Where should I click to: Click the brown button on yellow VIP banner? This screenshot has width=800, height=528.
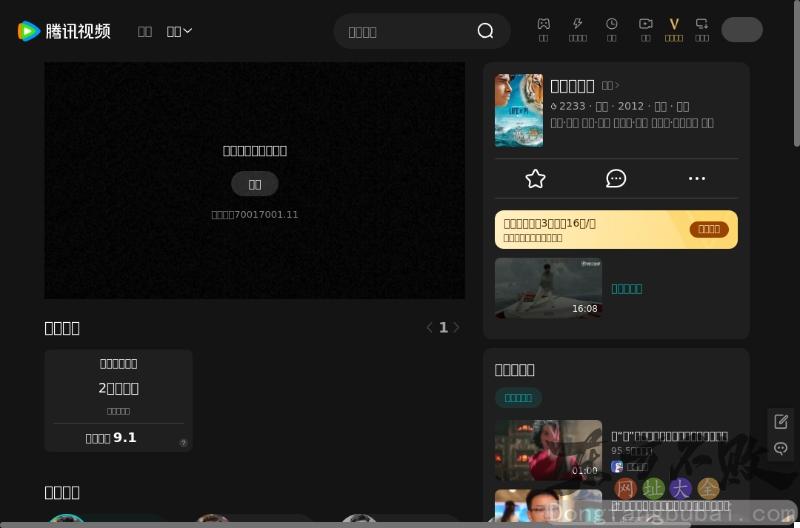(708, 229)
